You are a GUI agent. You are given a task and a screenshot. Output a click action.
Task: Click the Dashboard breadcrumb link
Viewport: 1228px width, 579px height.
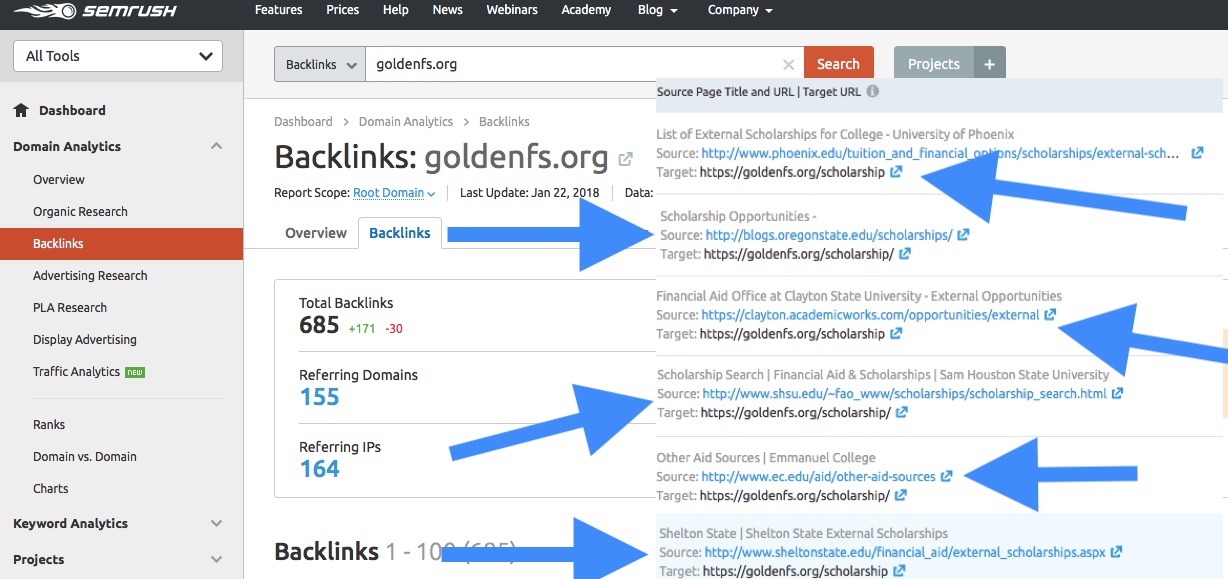click(x=303, y=122)
